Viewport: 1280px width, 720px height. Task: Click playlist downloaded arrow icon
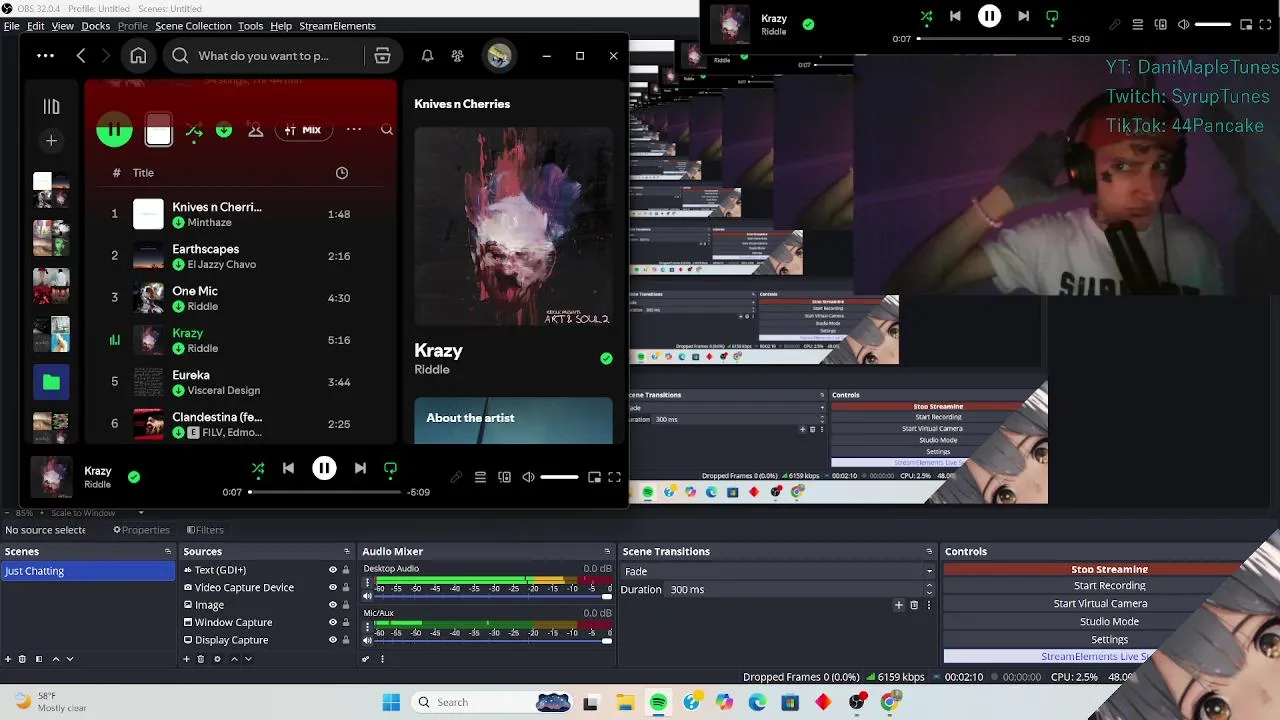(224, 130)
